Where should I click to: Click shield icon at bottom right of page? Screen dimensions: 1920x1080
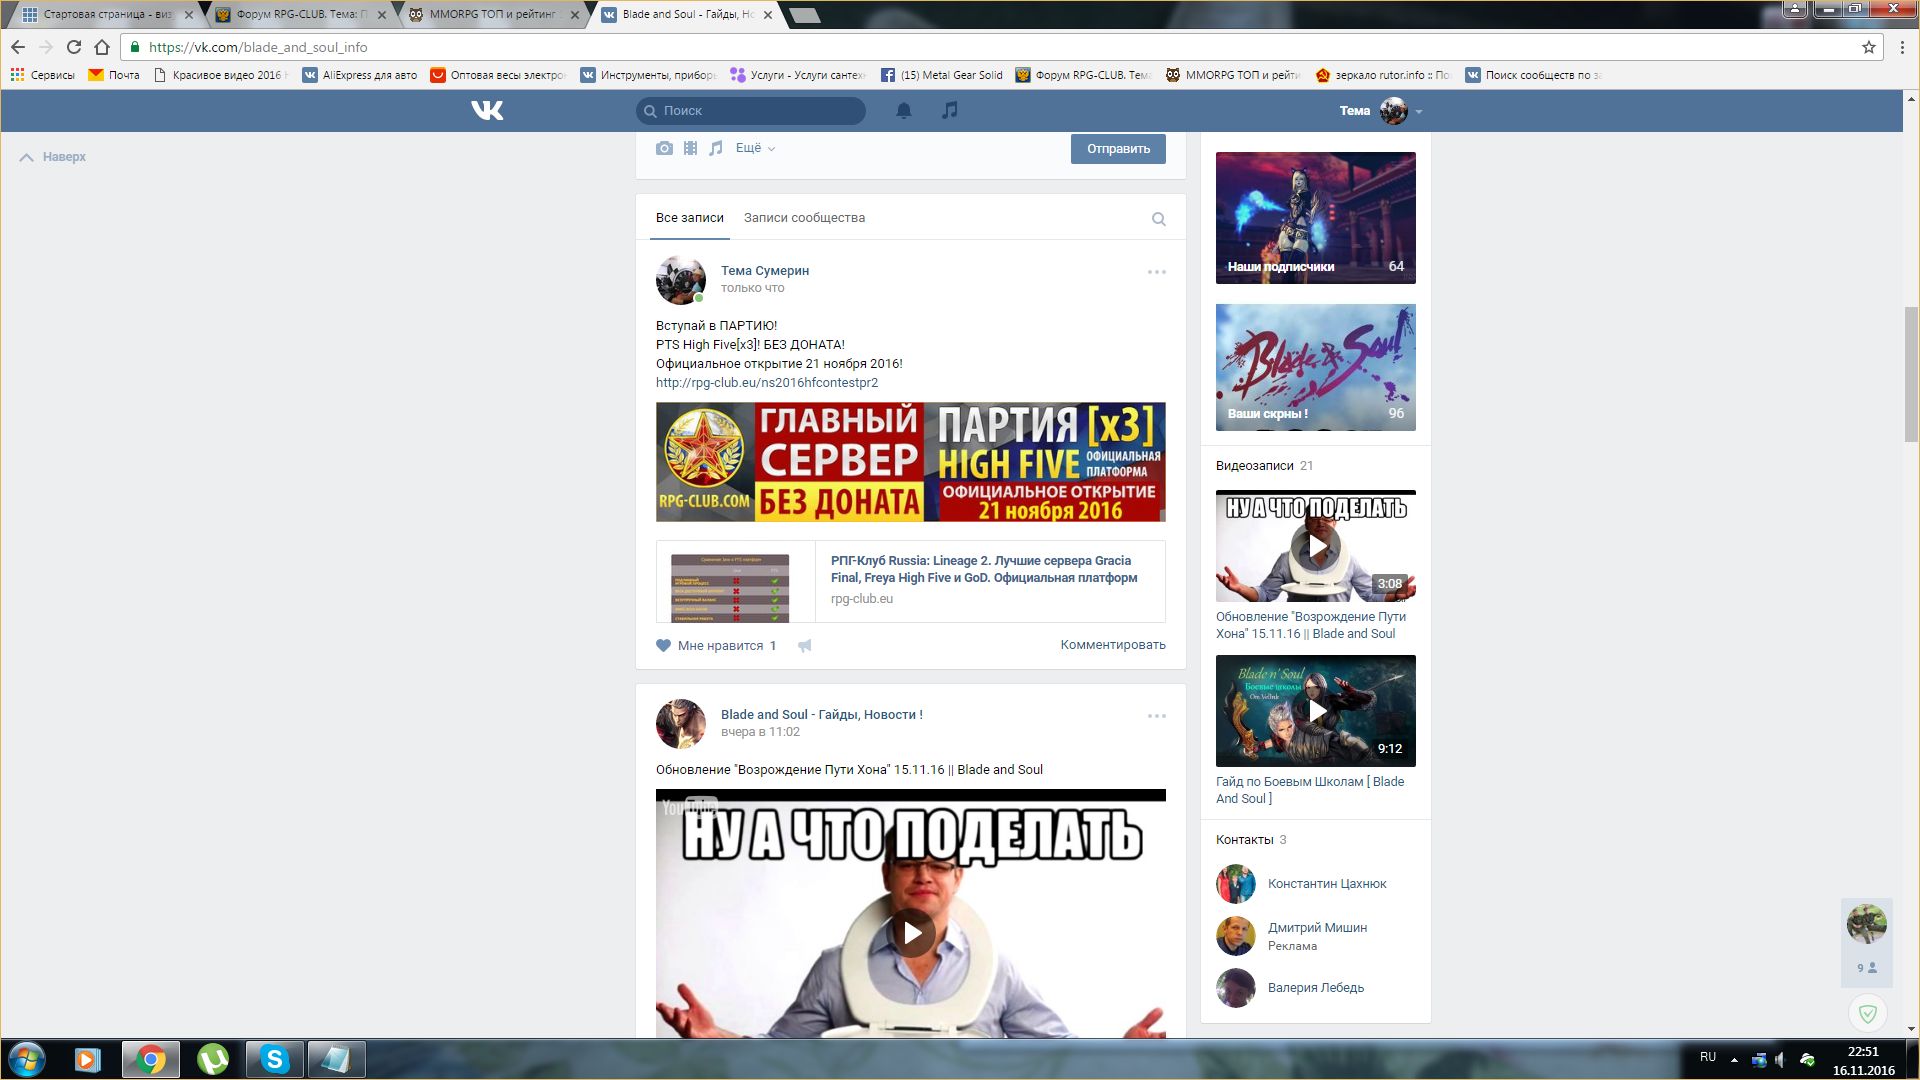point(1867,1014)
